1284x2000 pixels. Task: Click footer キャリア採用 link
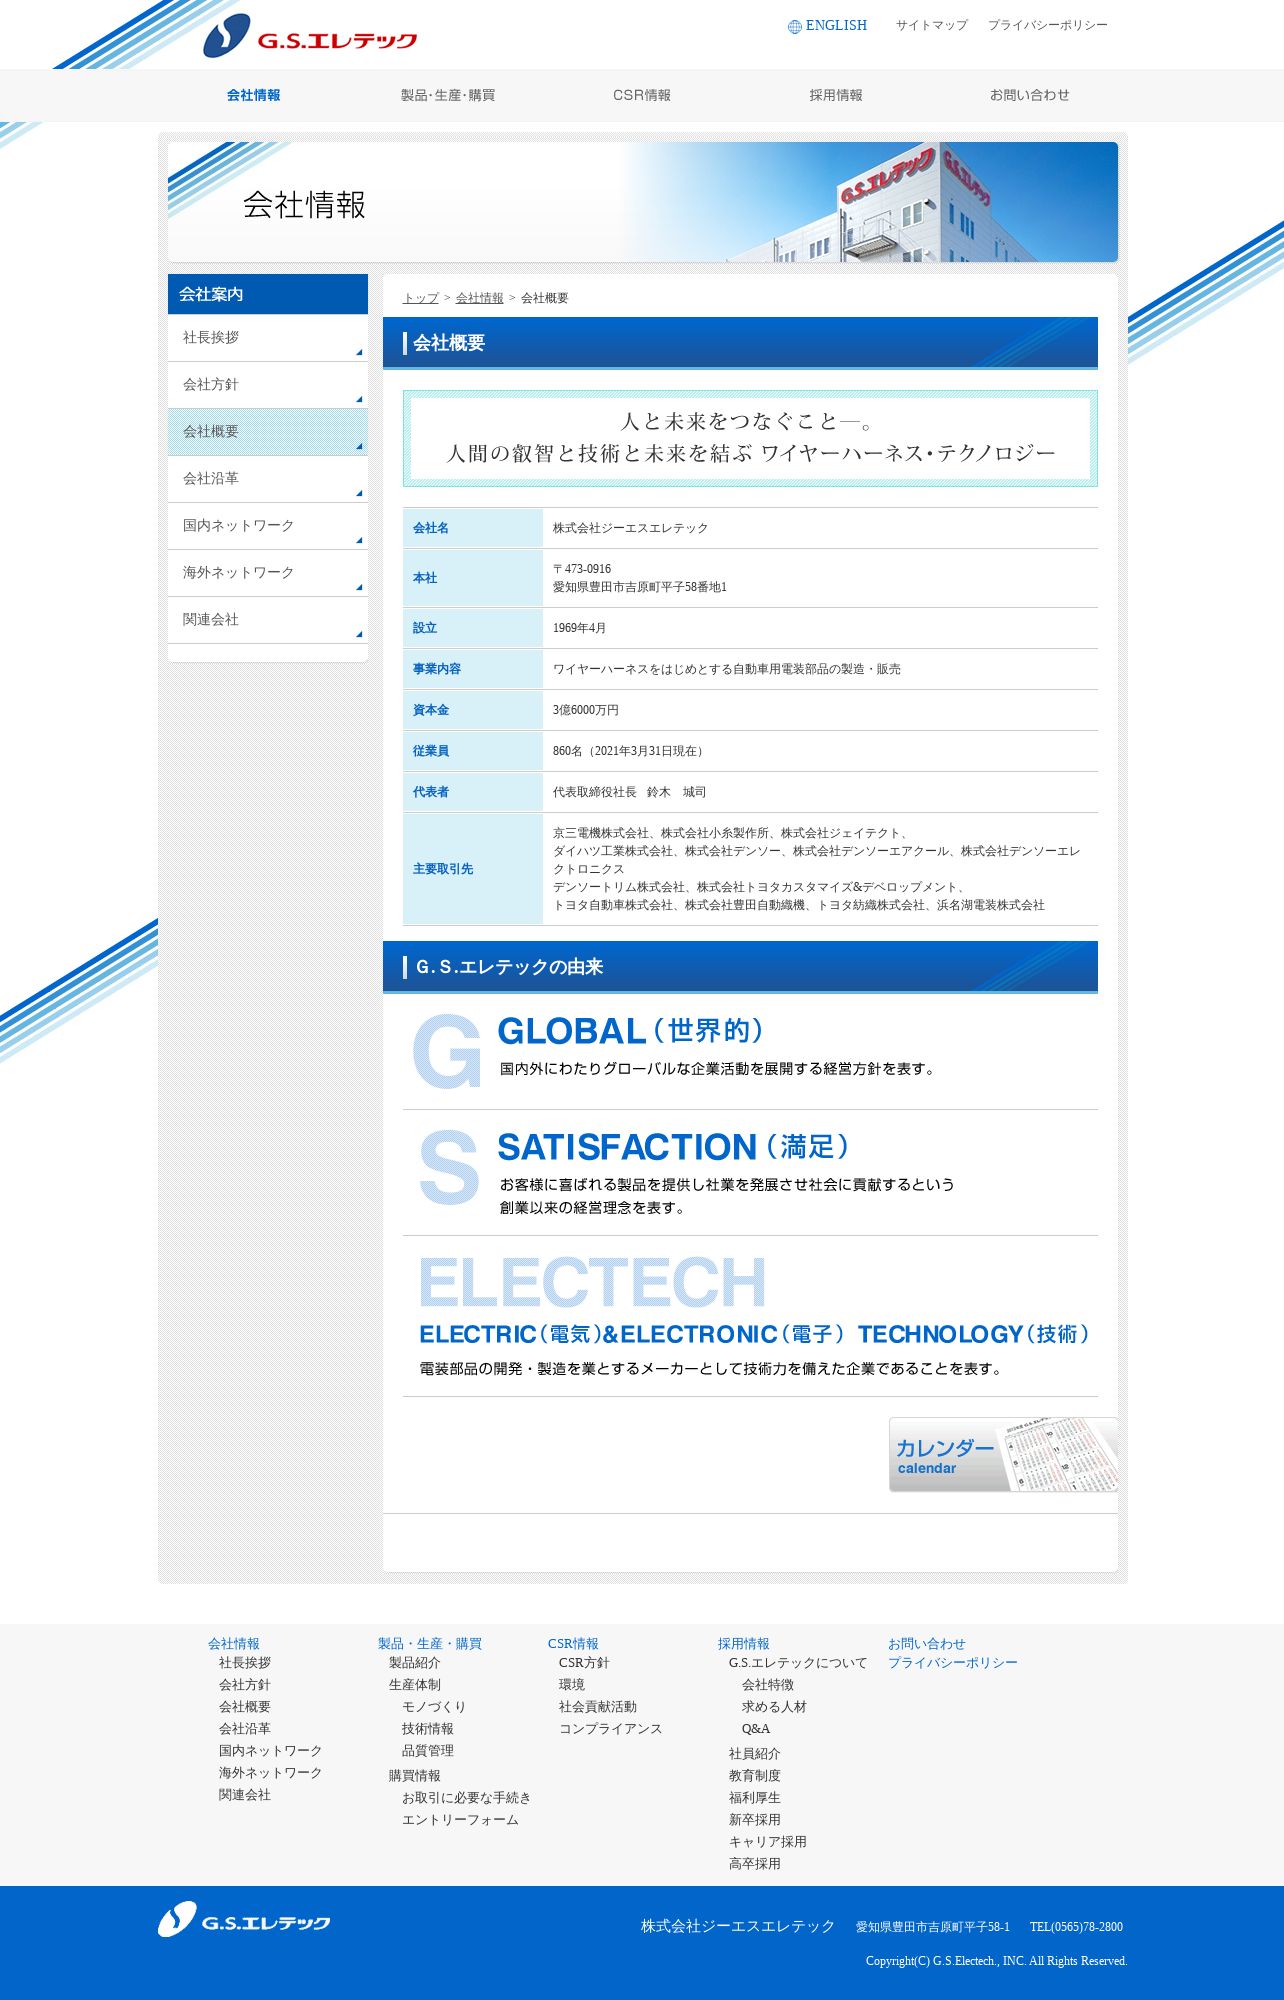(x=768, y=1842)
